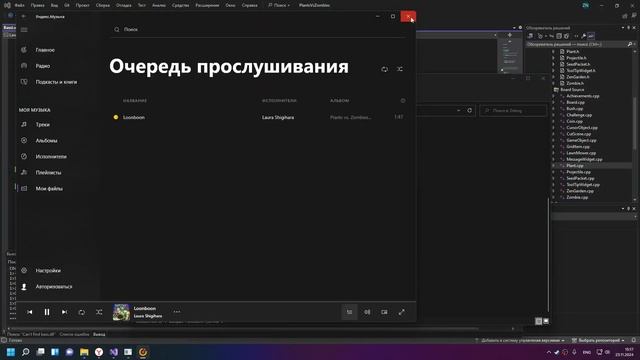The image size is (640, 360).
Task: Go back with the arrow in Яндекс.Музыка
Action: click(x=24, y=16)
